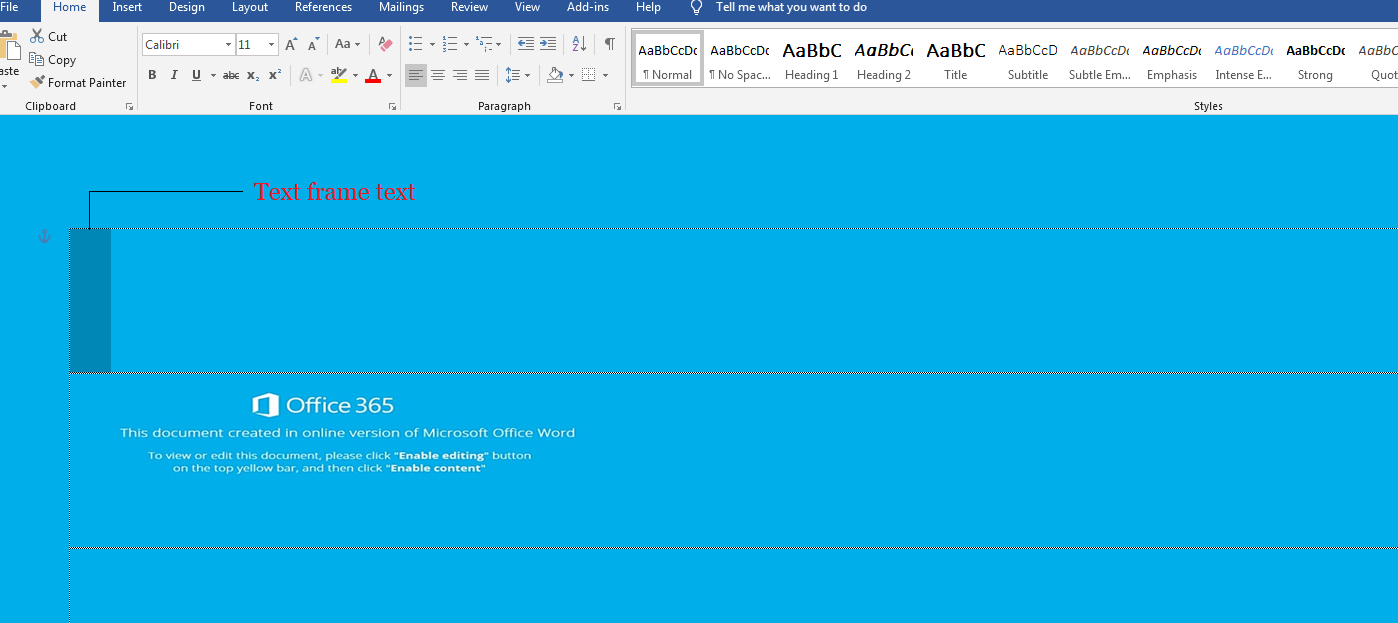Switch to the Layout tab
Image resolution: width=1398 pixels, height=623 pixels.
click(250, 7)
